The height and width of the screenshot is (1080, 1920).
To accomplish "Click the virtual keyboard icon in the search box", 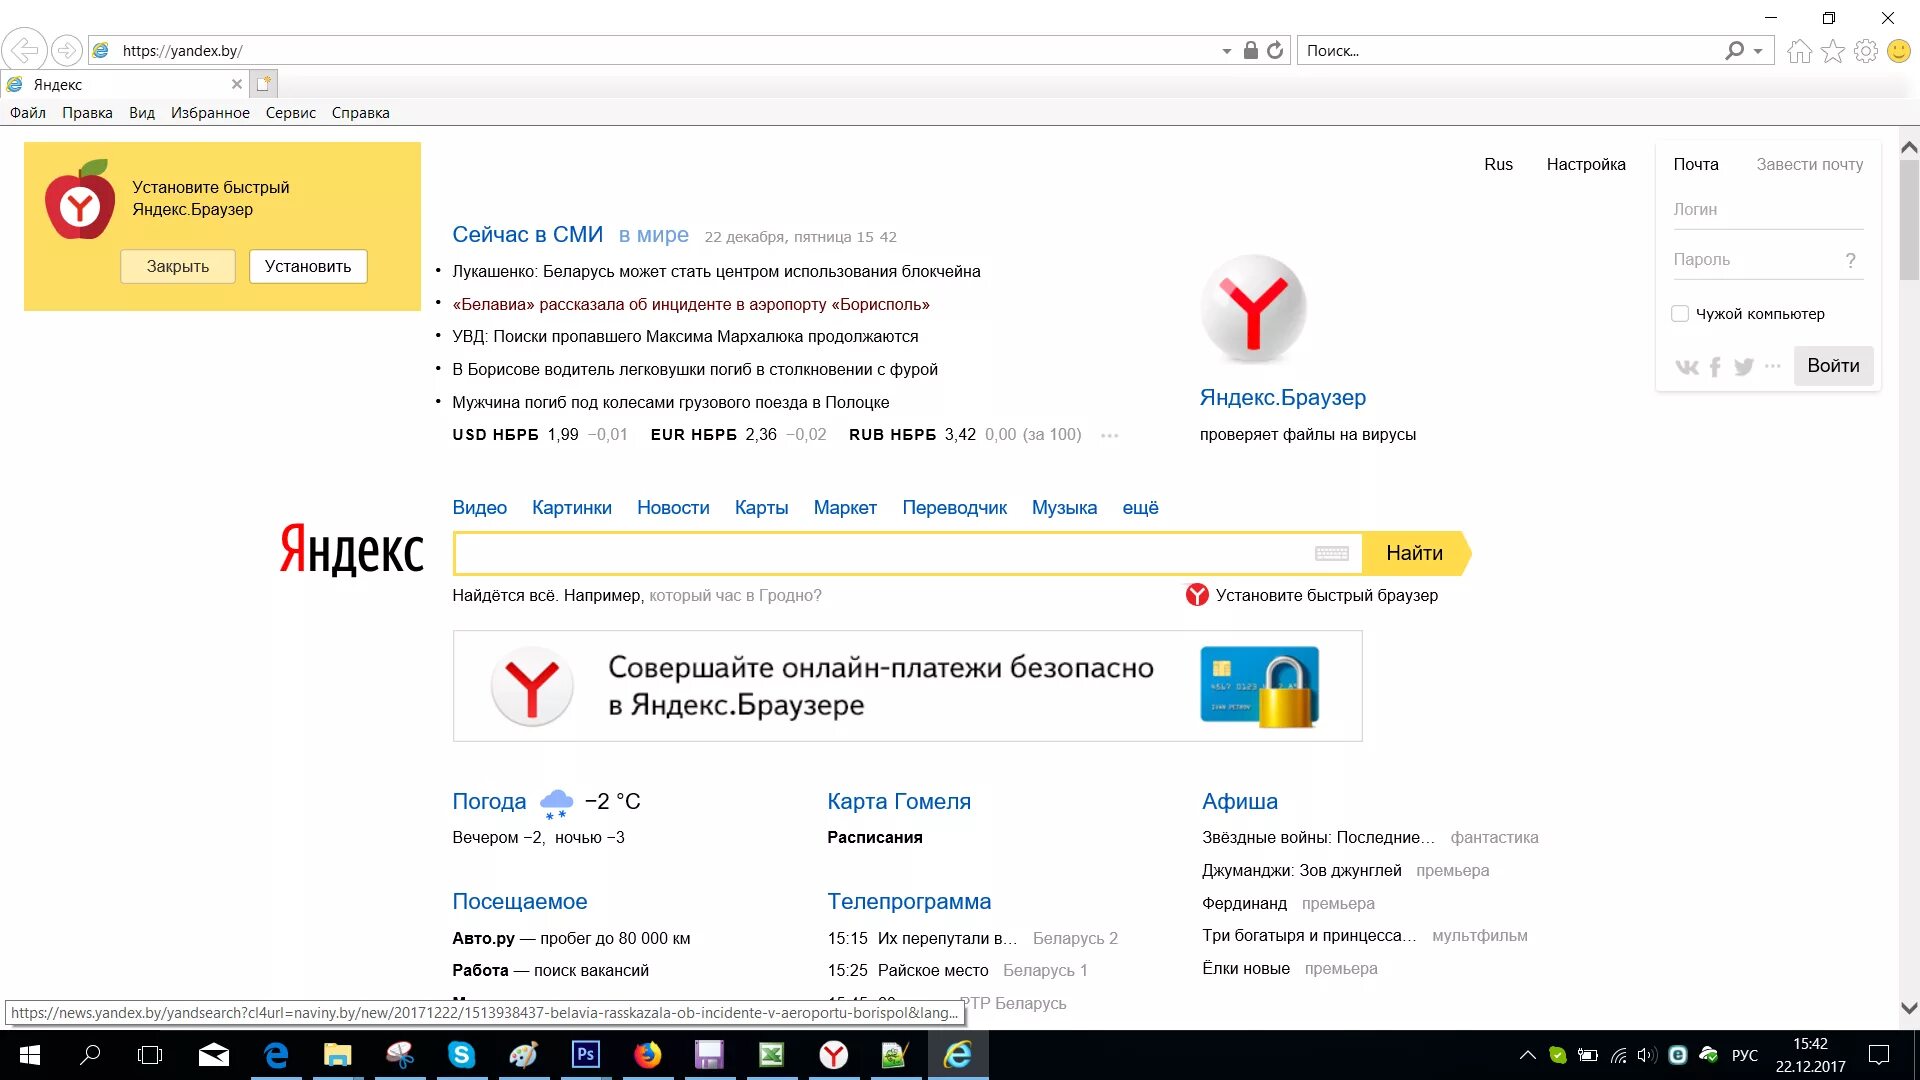I will (x=1331, y=554).
